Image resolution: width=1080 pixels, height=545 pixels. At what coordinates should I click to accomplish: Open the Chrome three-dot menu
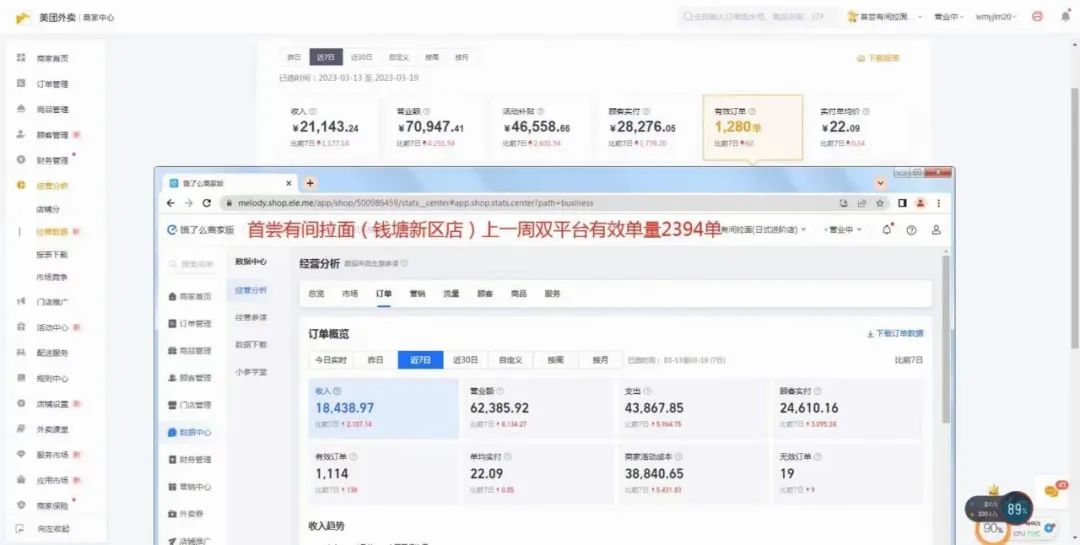click(x=938, y=203)
